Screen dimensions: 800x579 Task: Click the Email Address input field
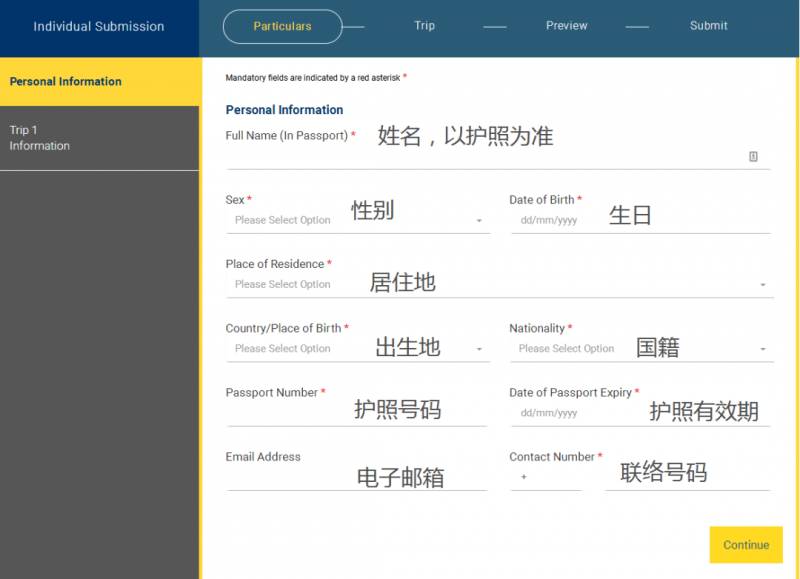355,478
